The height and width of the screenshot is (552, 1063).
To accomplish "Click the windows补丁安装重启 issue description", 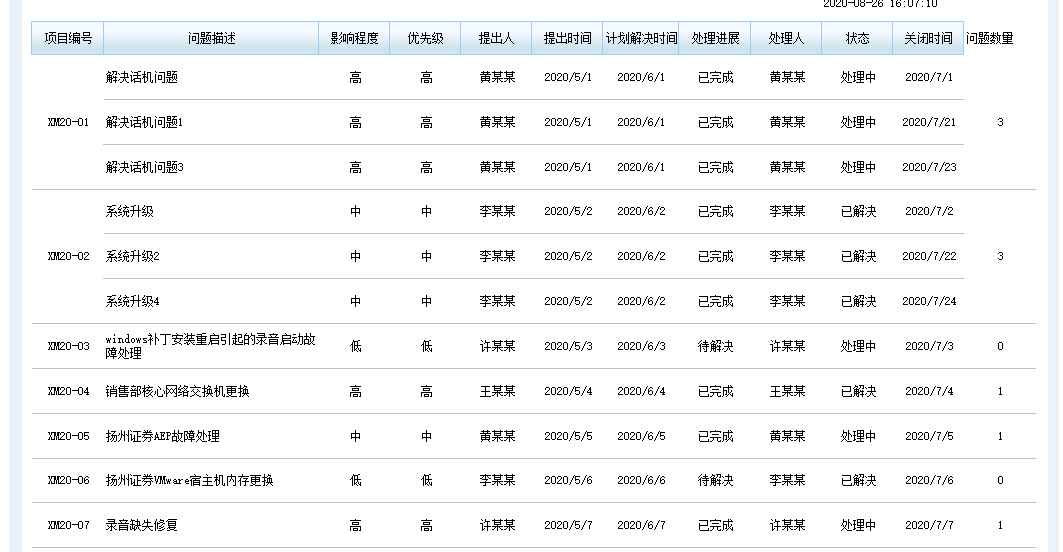I will click(x=210, y=346).
